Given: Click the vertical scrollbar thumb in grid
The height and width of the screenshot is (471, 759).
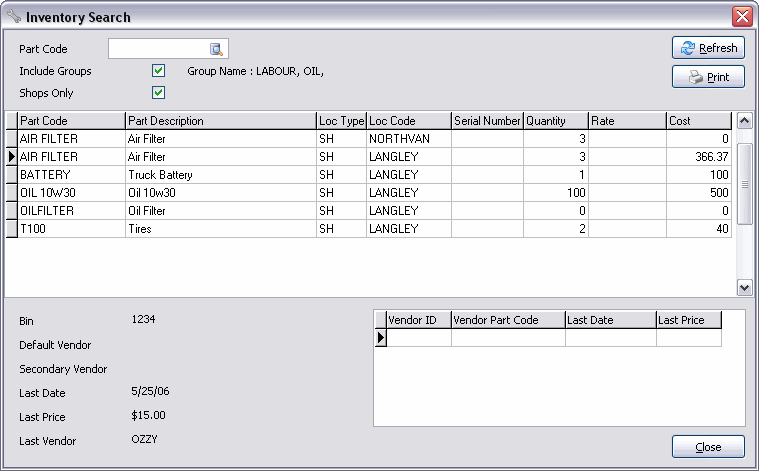Looking at the screenshot, I should [744, 184].
